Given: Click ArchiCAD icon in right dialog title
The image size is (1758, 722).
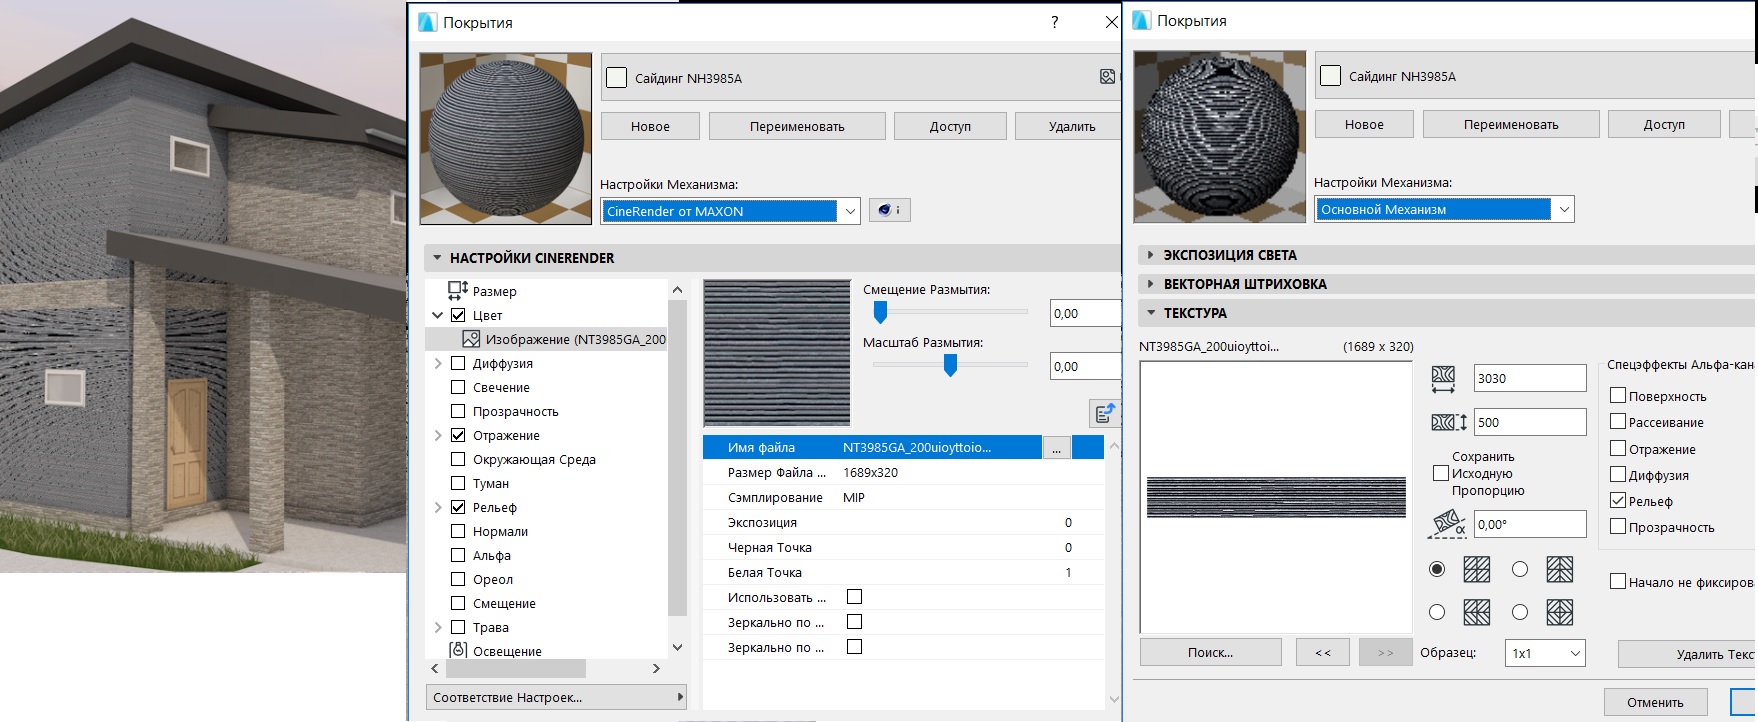Looking at the screenshot, I should pos(1141,20).
